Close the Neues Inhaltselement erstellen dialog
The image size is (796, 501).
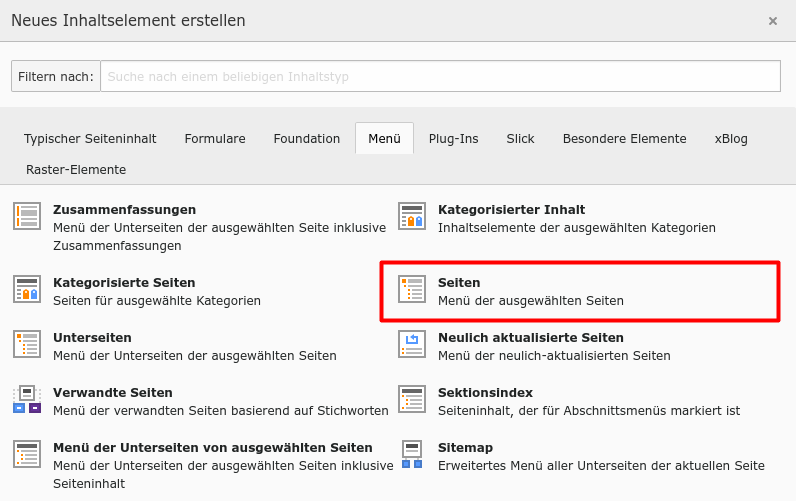pyautogui.click(x=772, y=21)
